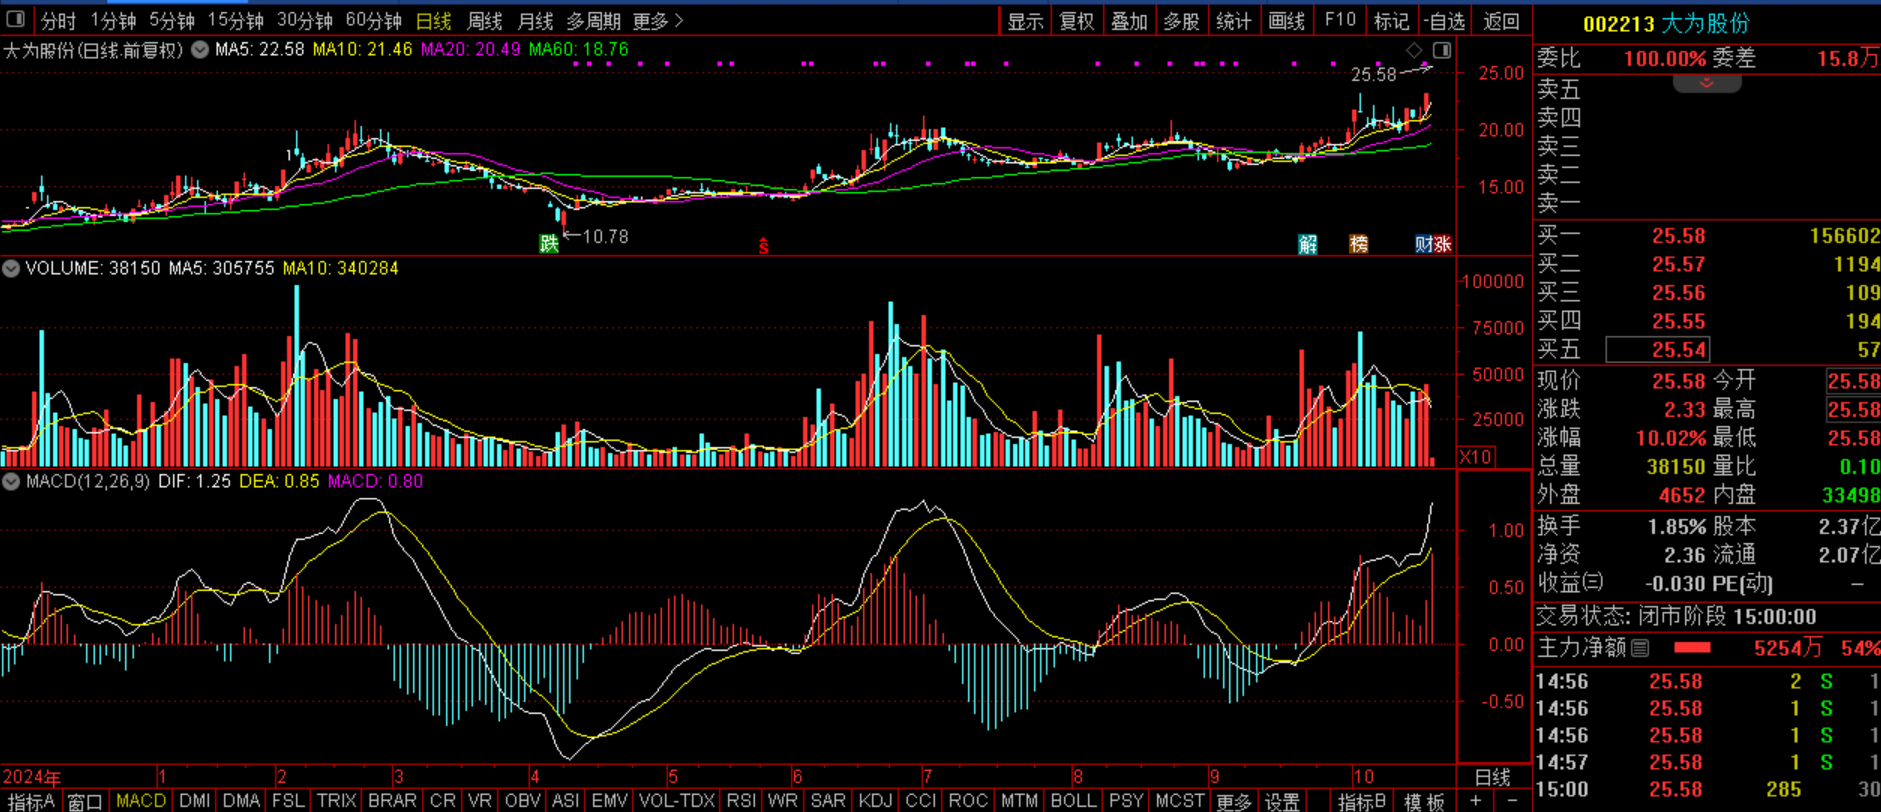
Task: Click the -自选 remove from watchlist button
Action: (x=1444, y=20)
